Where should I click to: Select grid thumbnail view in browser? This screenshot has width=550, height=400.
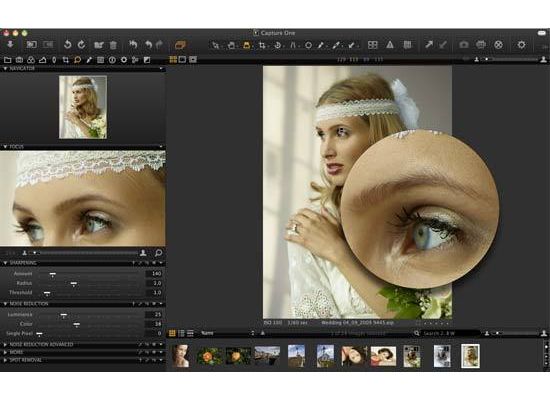tap(172, 333)
